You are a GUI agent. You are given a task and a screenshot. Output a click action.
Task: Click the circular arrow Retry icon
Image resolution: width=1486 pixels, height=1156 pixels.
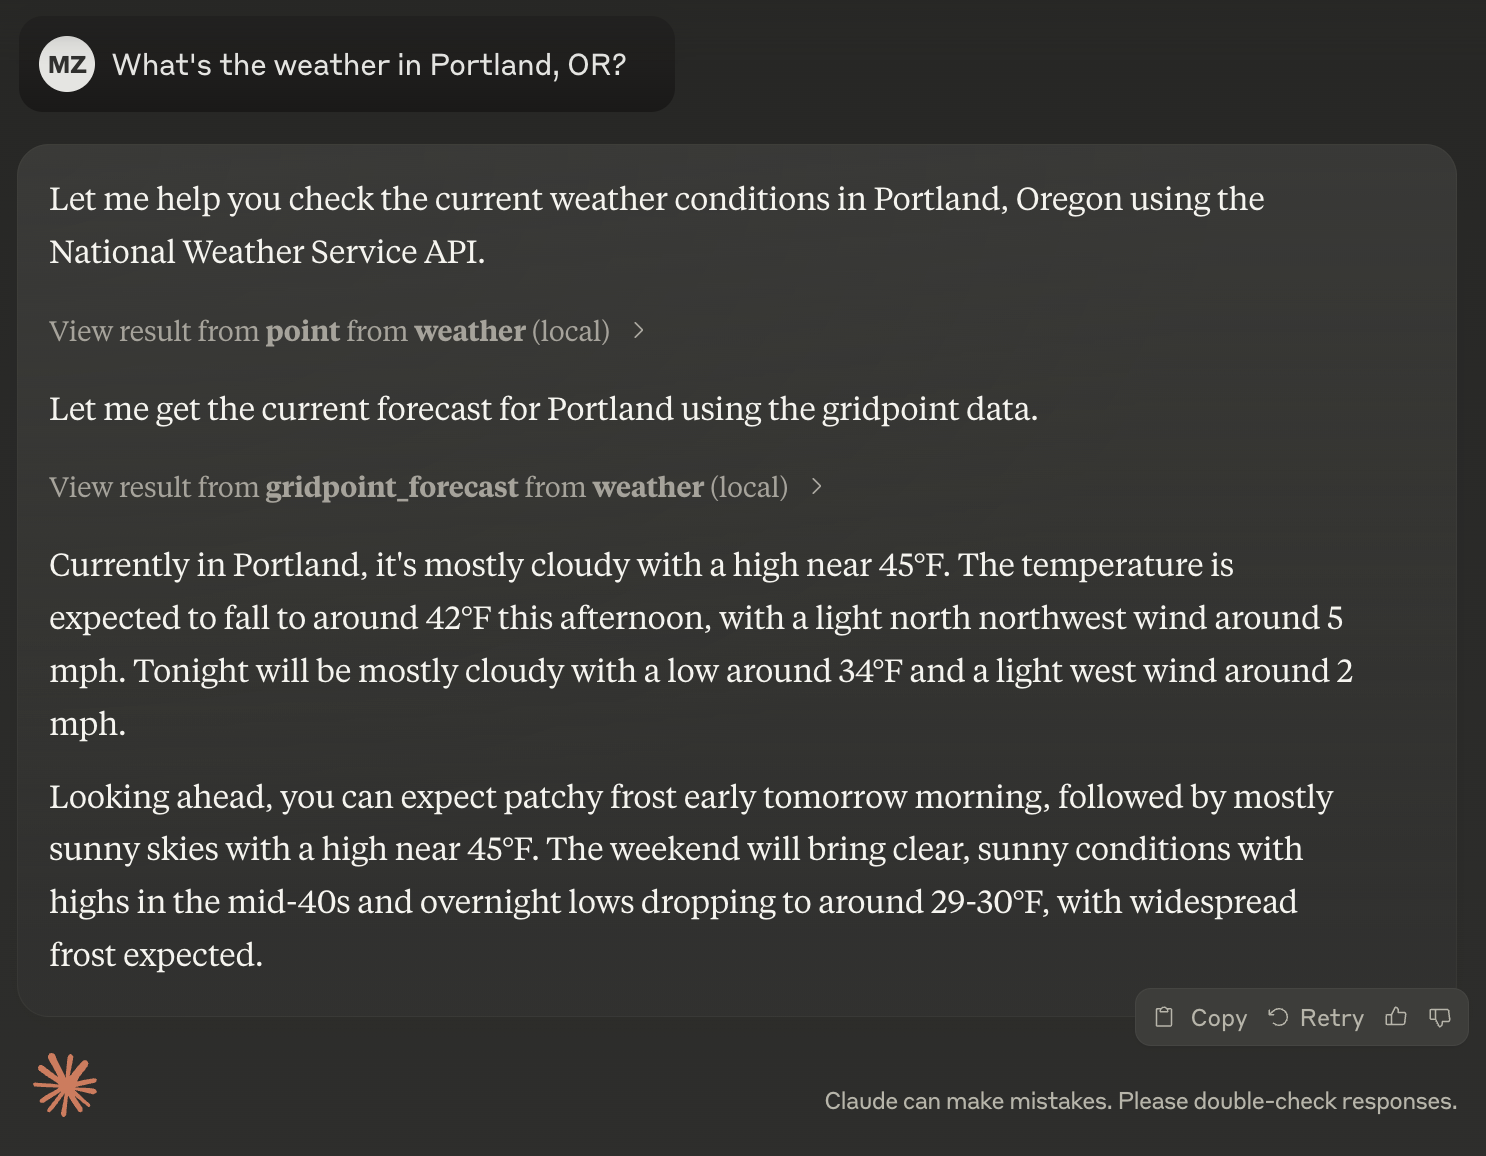click(1278, 1018)
